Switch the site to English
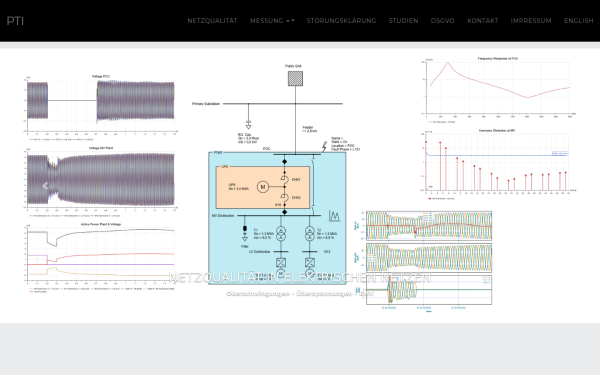 tap(579, 21)
